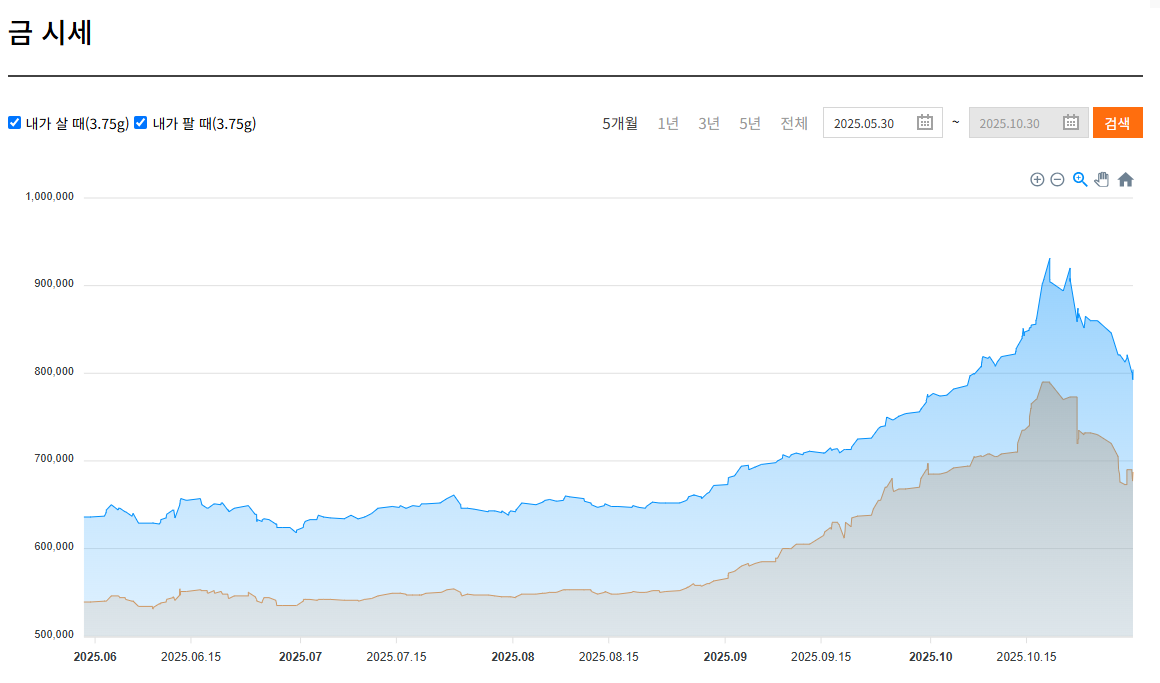Click the 2025.10.15 x-axis label
The height and width of the screenshot is (683, 1160).
pyautogui.click(x=1027, y=657)
